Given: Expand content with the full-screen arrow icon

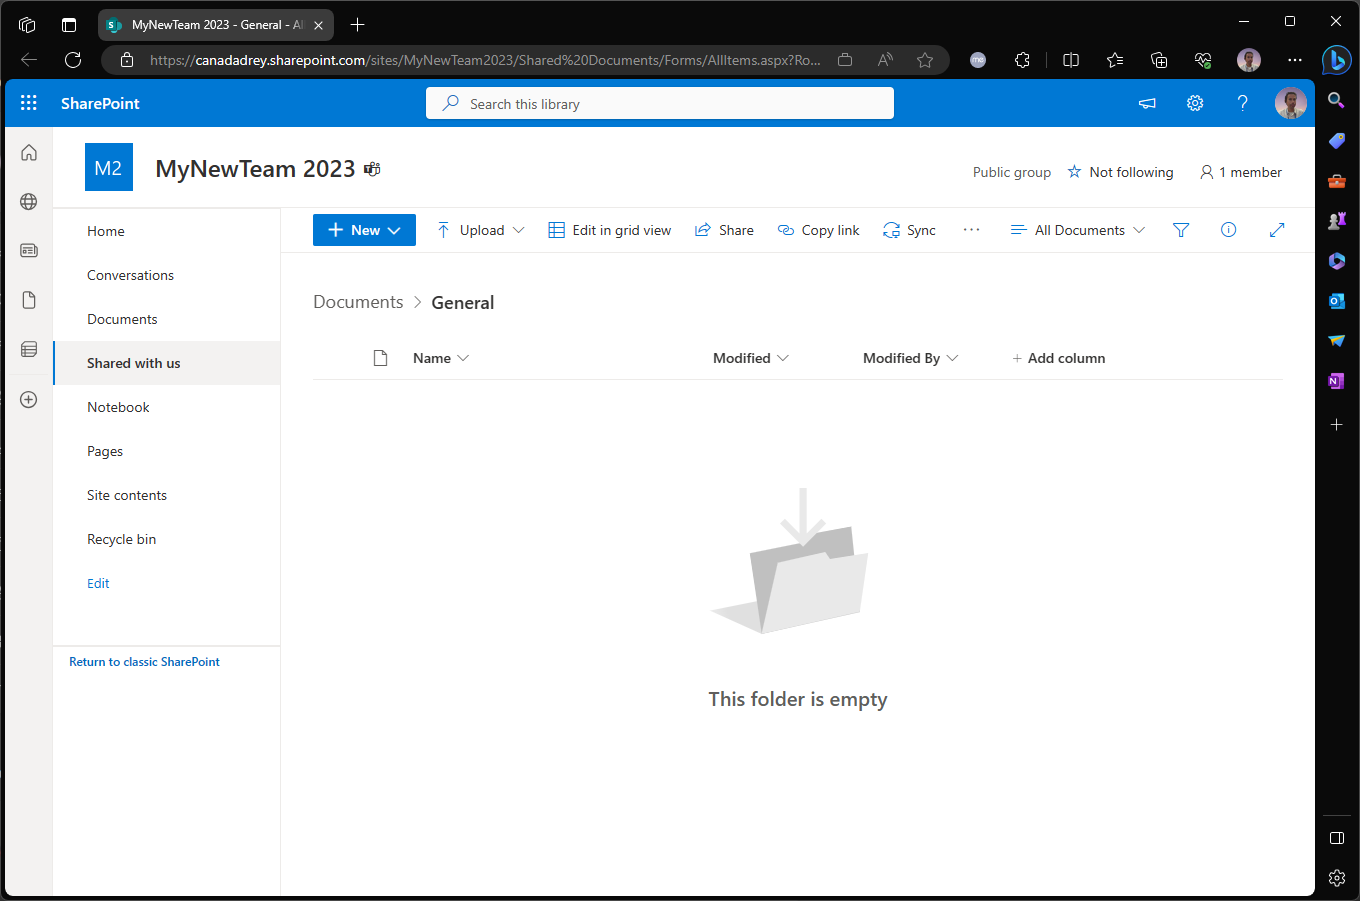Looking at the screenshot, I should point(1277,230).
